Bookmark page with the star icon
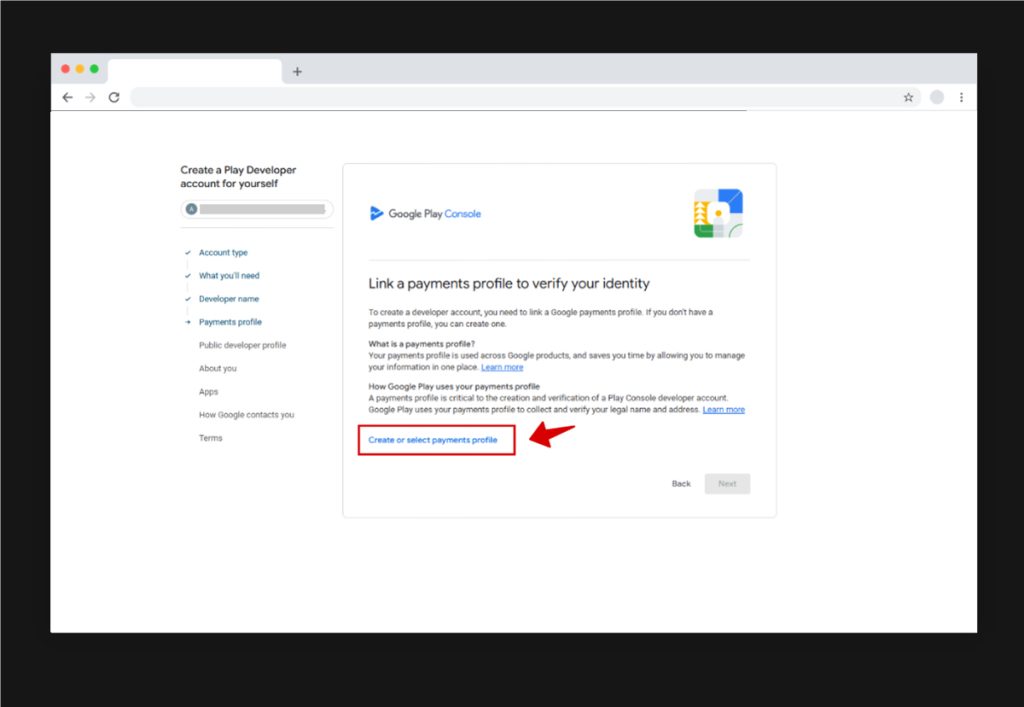The width and height of the screenshot is (1024, 707). pyautogui.click(x=908, y=97)
